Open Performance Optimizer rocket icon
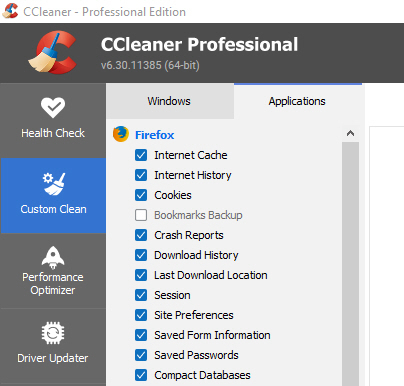 pos(53,258)
